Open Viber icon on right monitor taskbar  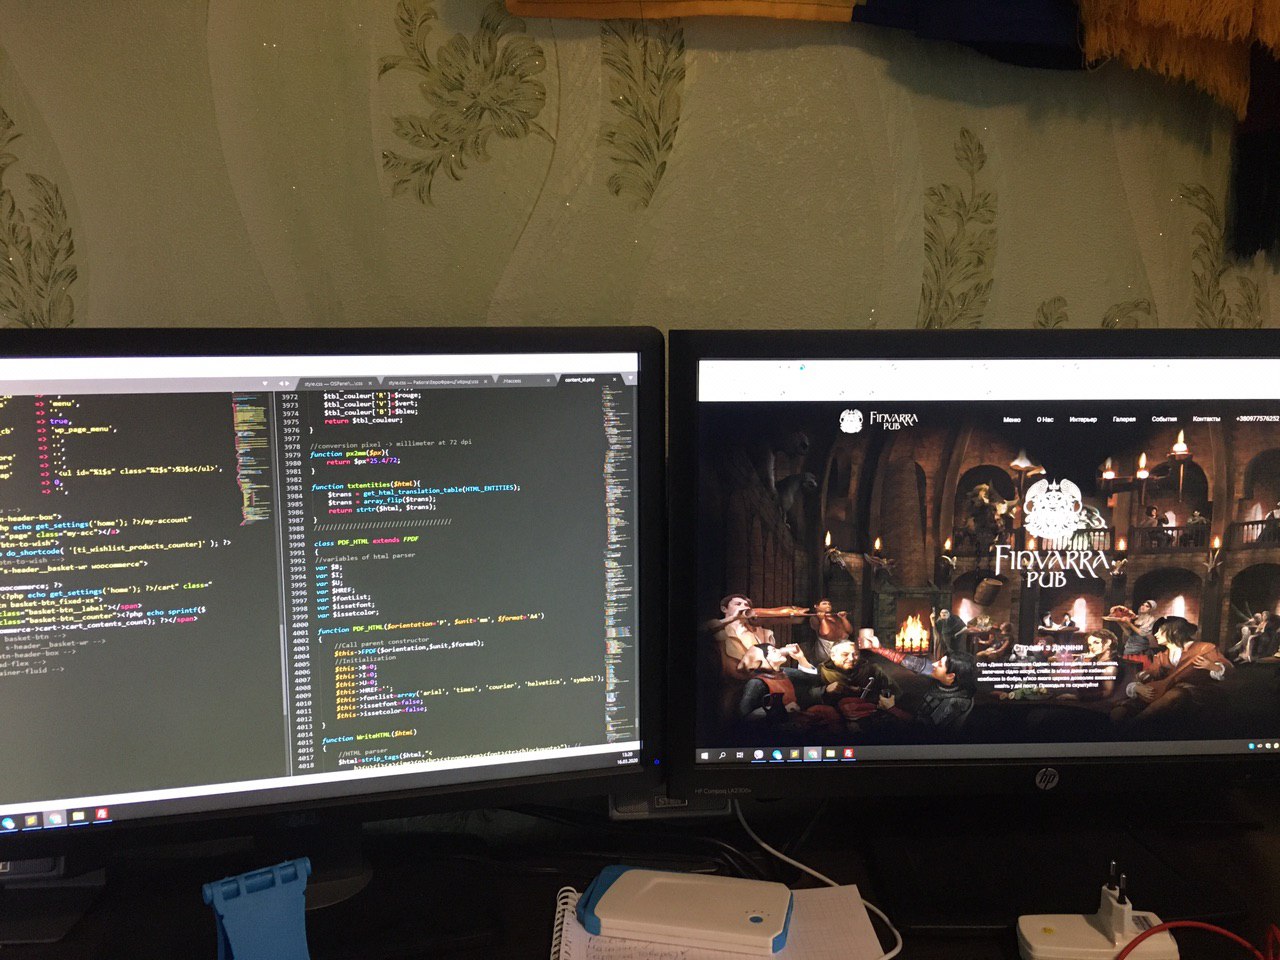[759, 755]
